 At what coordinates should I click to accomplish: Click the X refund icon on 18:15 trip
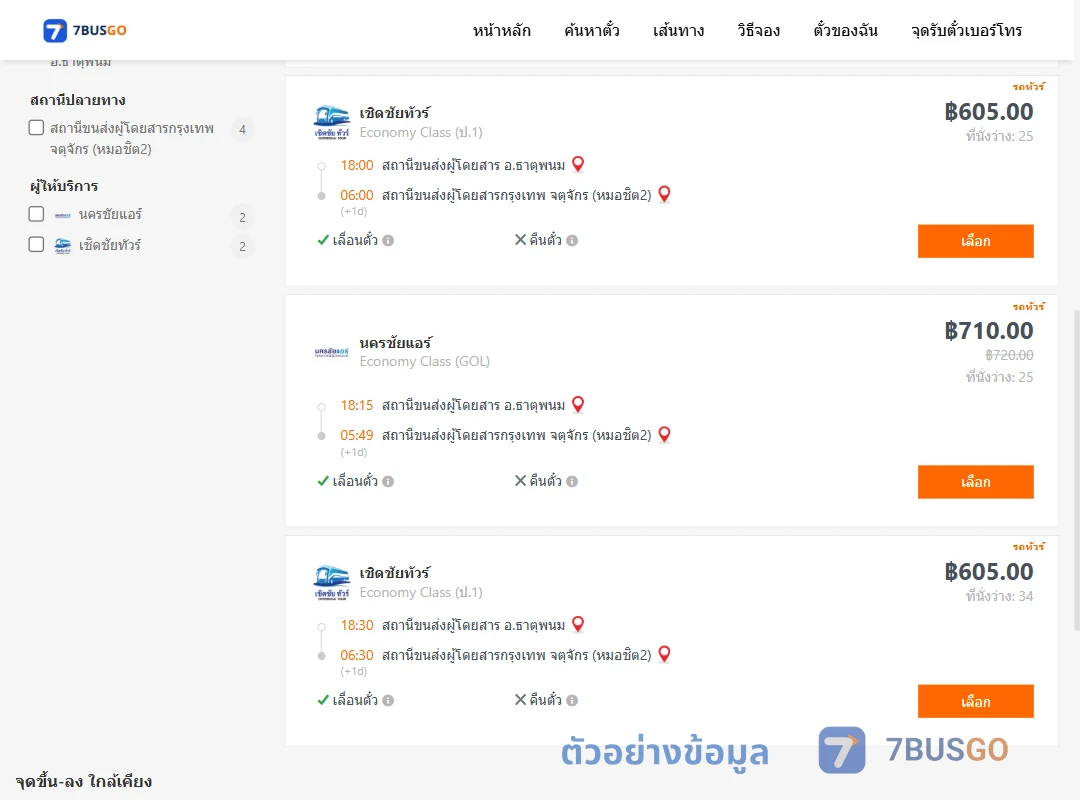point(521,480)
